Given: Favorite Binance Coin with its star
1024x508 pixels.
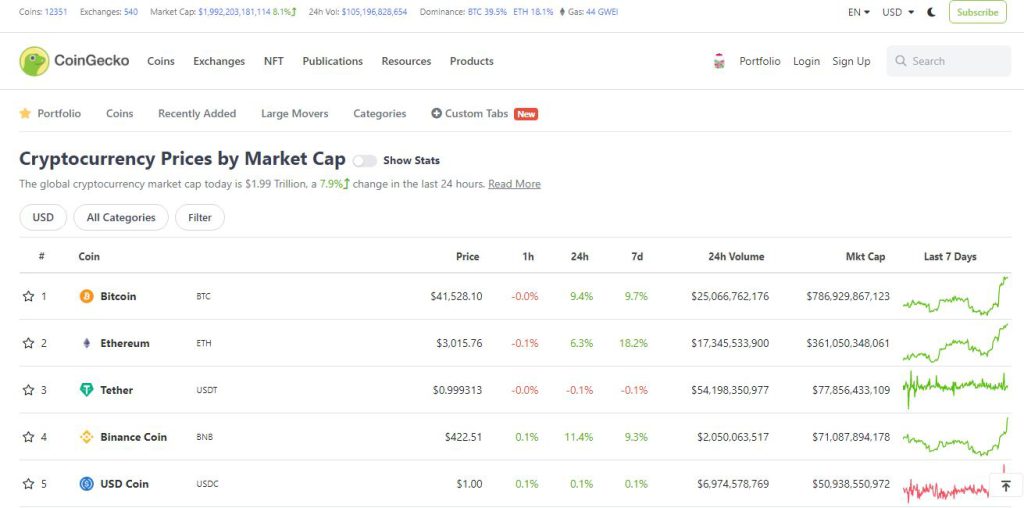Looking at the screenshot, I should click(28, 437).
